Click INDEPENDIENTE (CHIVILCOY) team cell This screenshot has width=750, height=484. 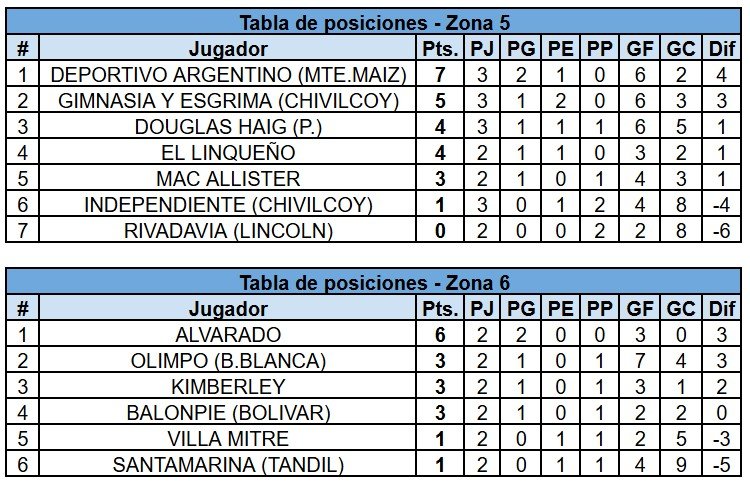(x=228, y=204)
